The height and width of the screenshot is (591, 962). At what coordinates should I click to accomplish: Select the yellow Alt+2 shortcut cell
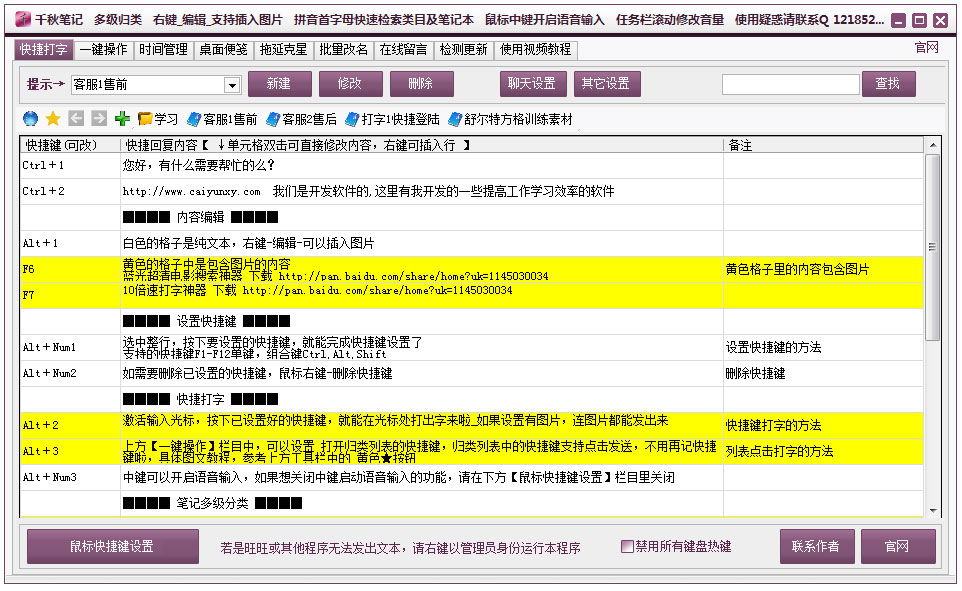pyautogui.click(x=71, y=425)
